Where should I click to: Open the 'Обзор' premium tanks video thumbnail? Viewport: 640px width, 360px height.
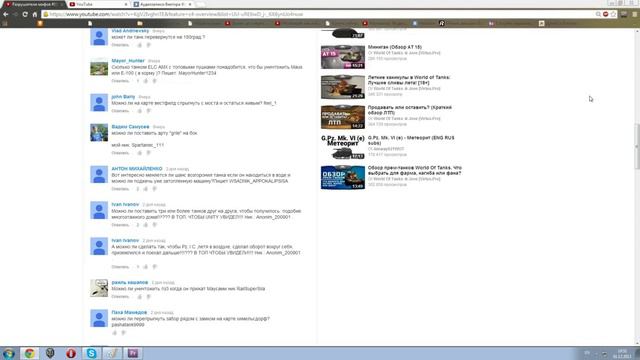pyautogui.click(x=342, y=178)
